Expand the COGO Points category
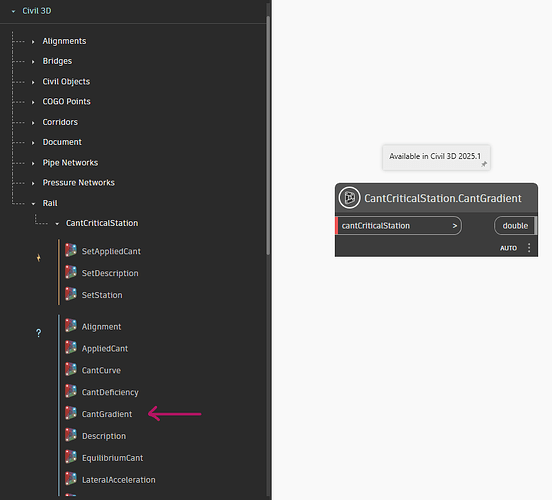This screenshot has height=500, width=552. coord(33,102)
